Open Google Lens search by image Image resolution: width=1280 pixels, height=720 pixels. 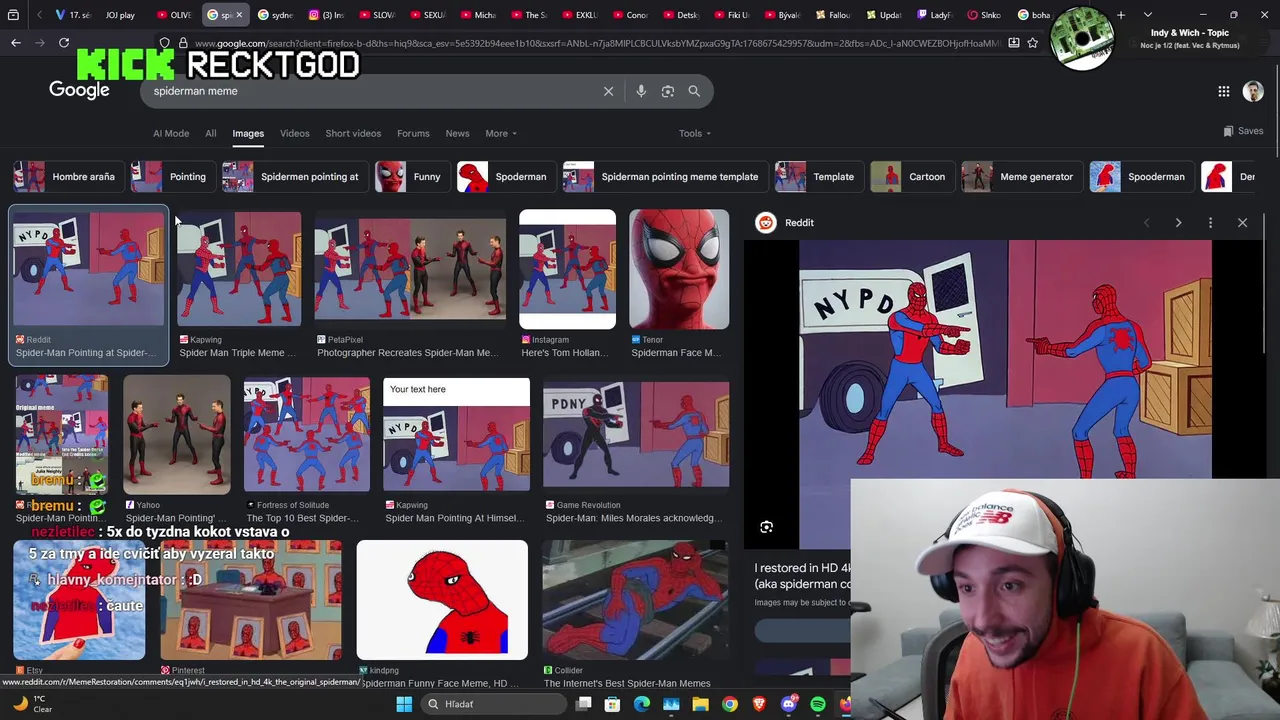point(668,91)
